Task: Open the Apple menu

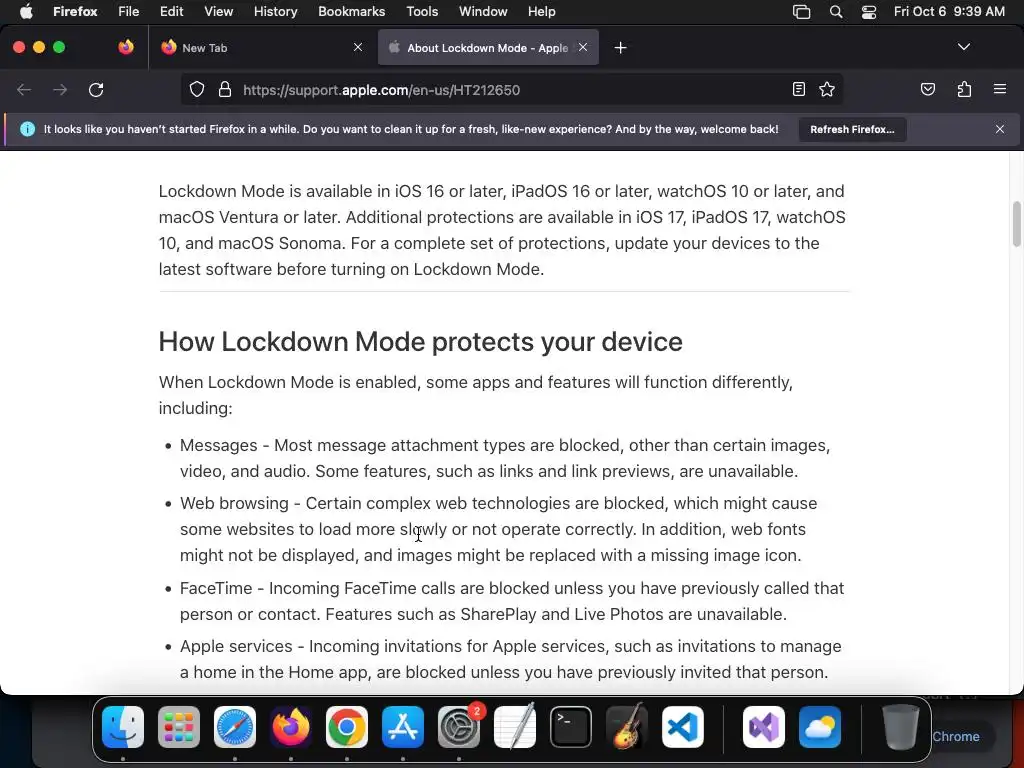Action: pos(25,11)
